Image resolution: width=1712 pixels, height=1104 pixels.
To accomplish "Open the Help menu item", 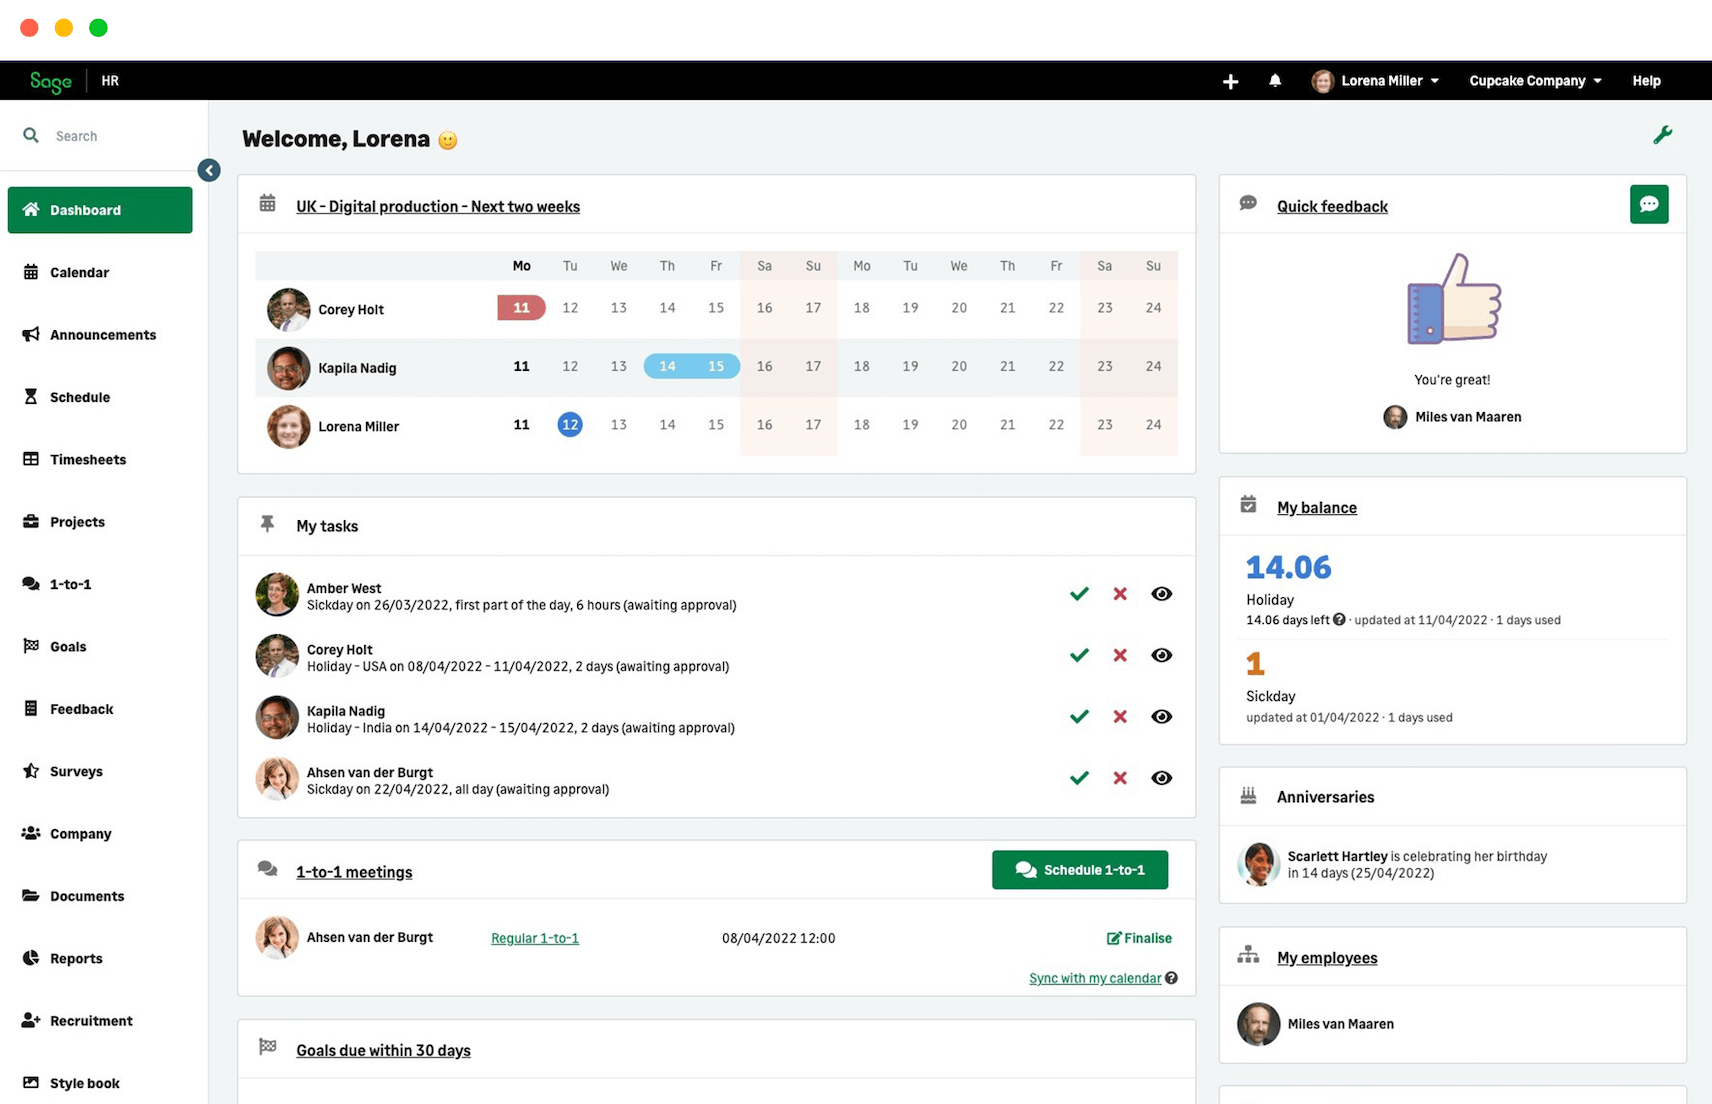I will (x=1646, y=80).
